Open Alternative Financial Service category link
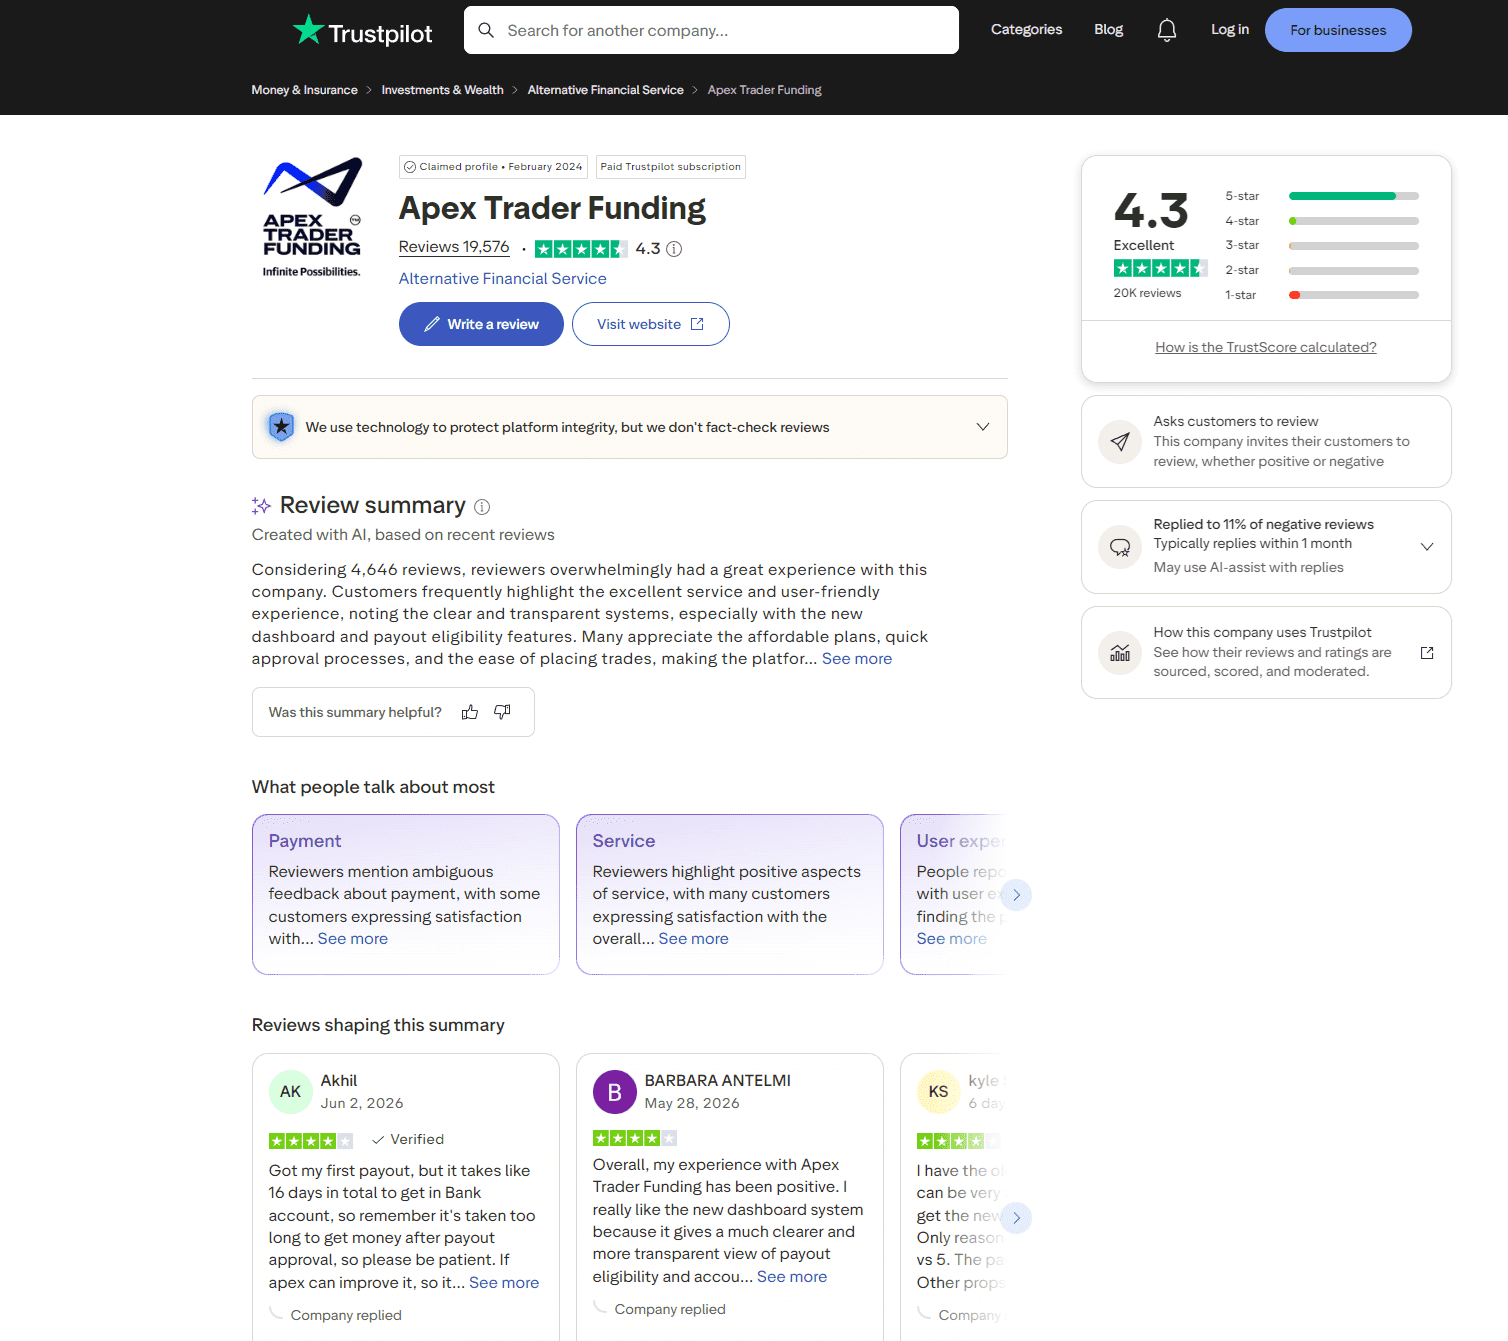The height and width of the screenshot is (1341, 1508). coord(503,279)
